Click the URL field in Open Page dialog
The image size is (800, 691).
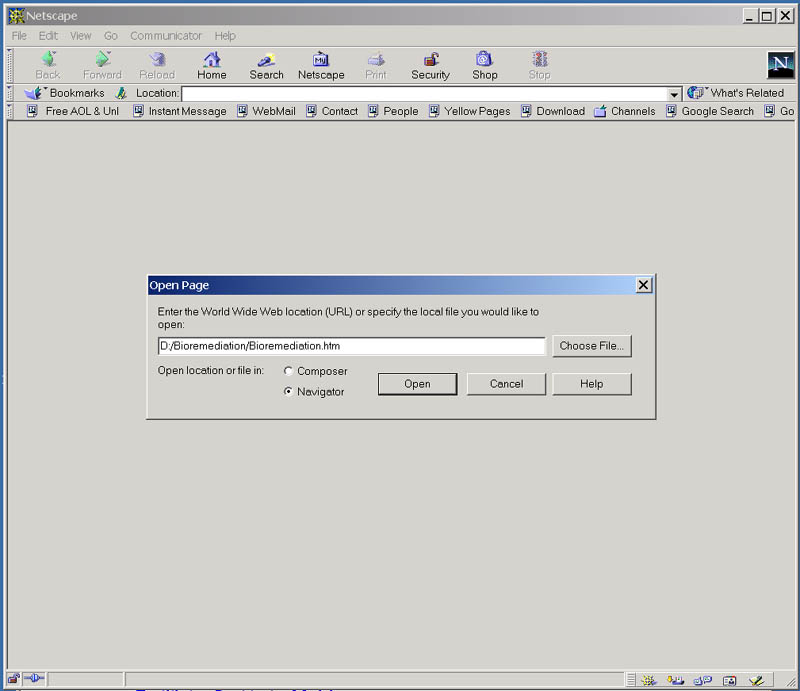point(352,346)
